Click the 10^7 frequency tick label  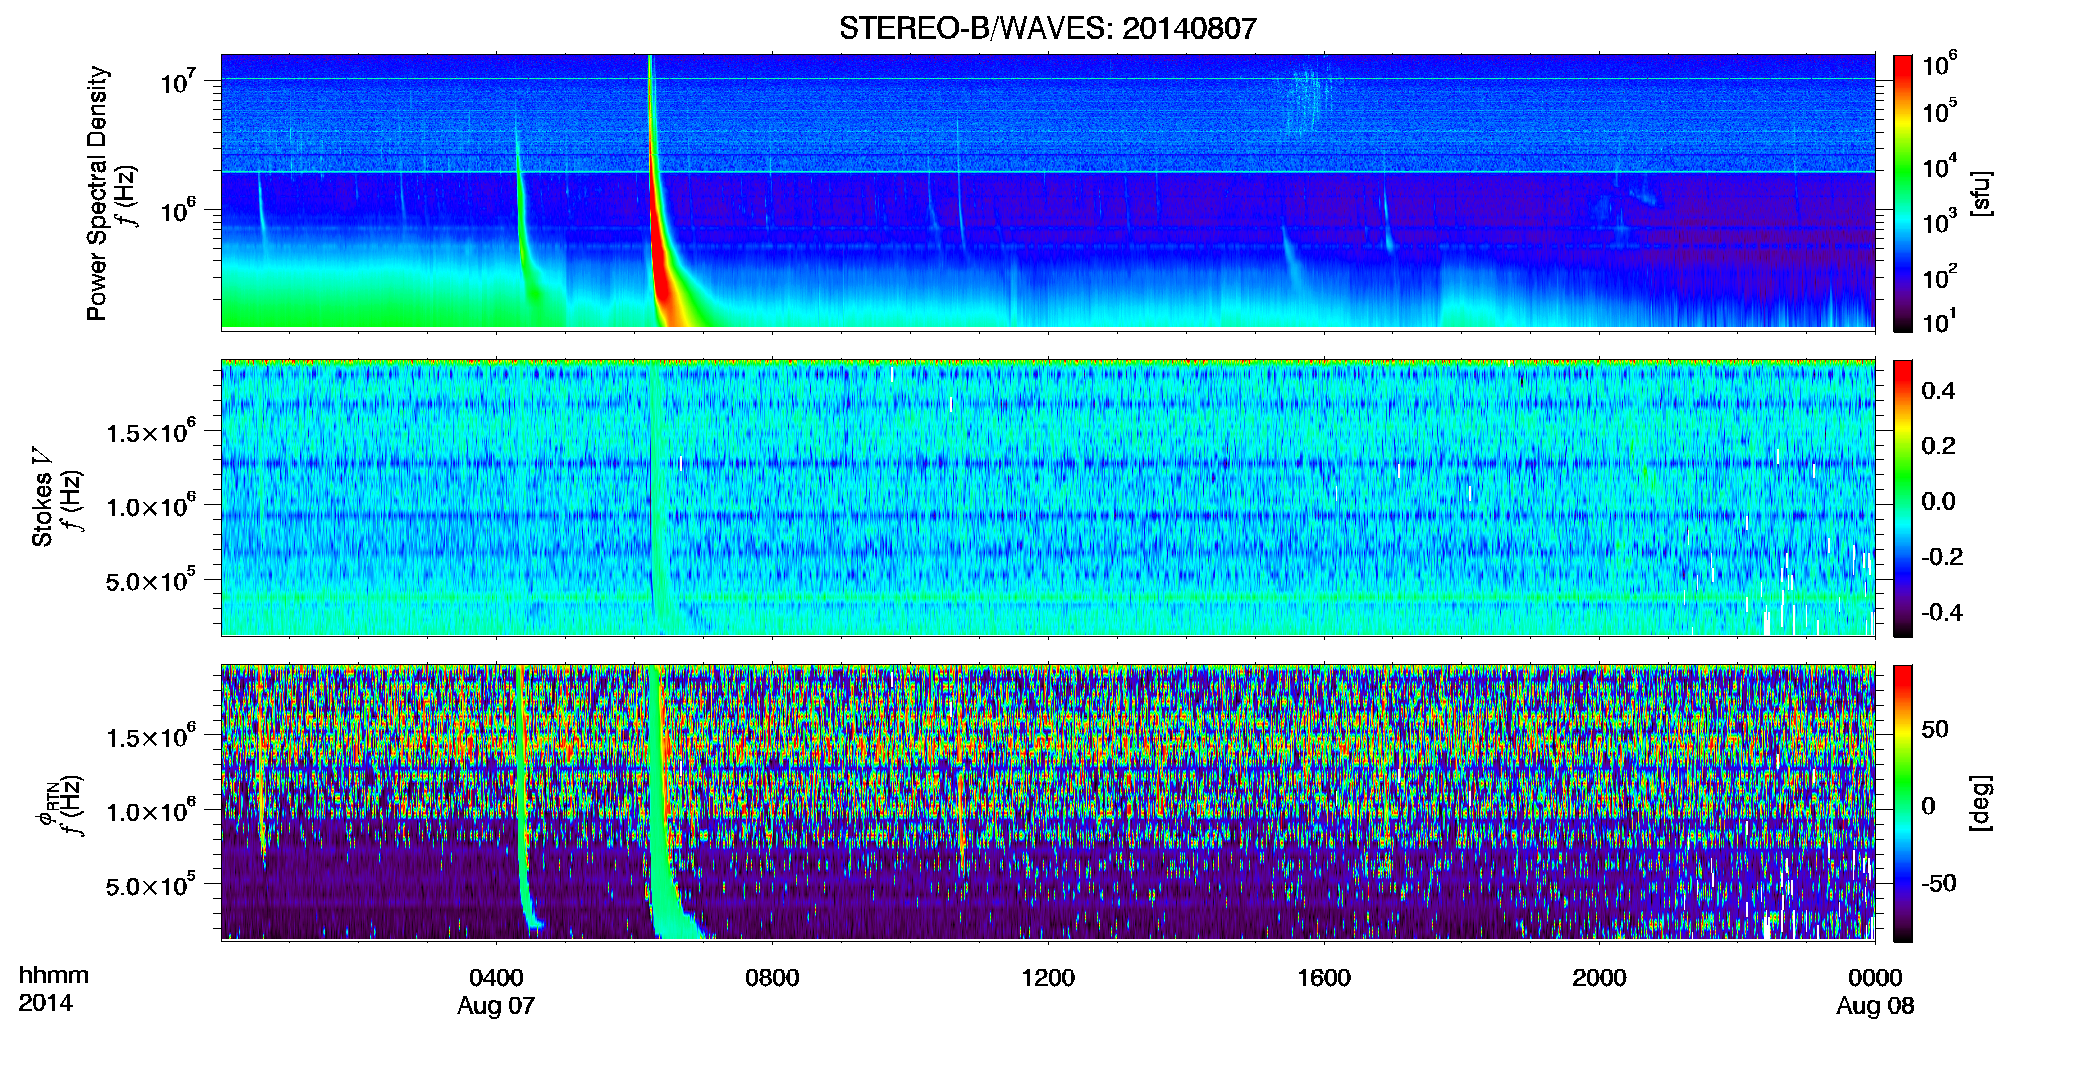tap(179, 81)
